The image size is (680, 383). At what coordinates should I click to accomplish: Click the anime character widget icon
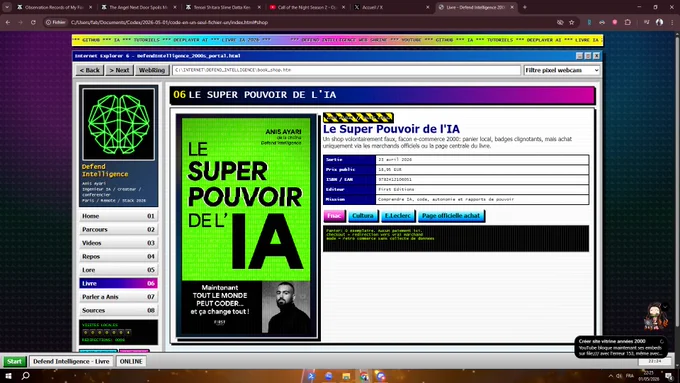[654, 317]
